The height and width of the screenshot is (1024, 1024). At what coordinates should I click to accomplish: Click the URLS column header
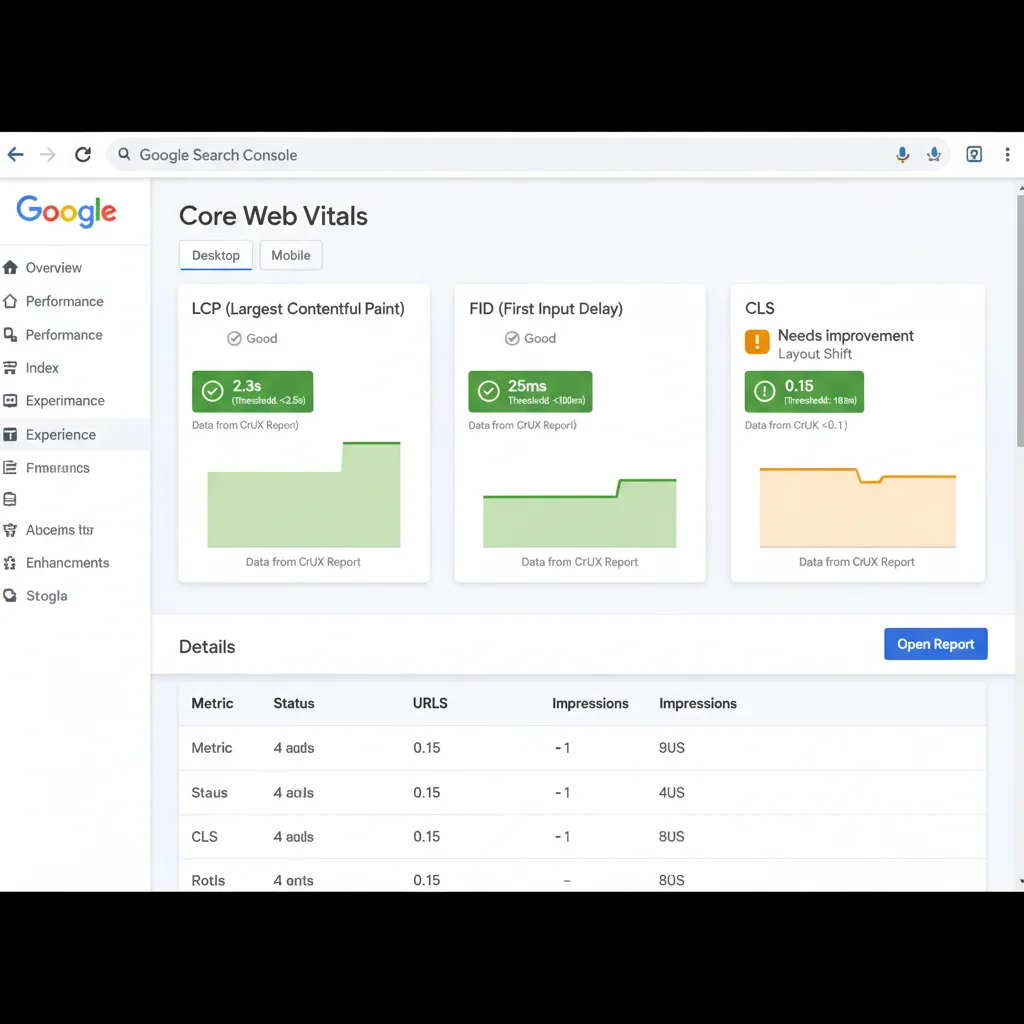point(430,703)
